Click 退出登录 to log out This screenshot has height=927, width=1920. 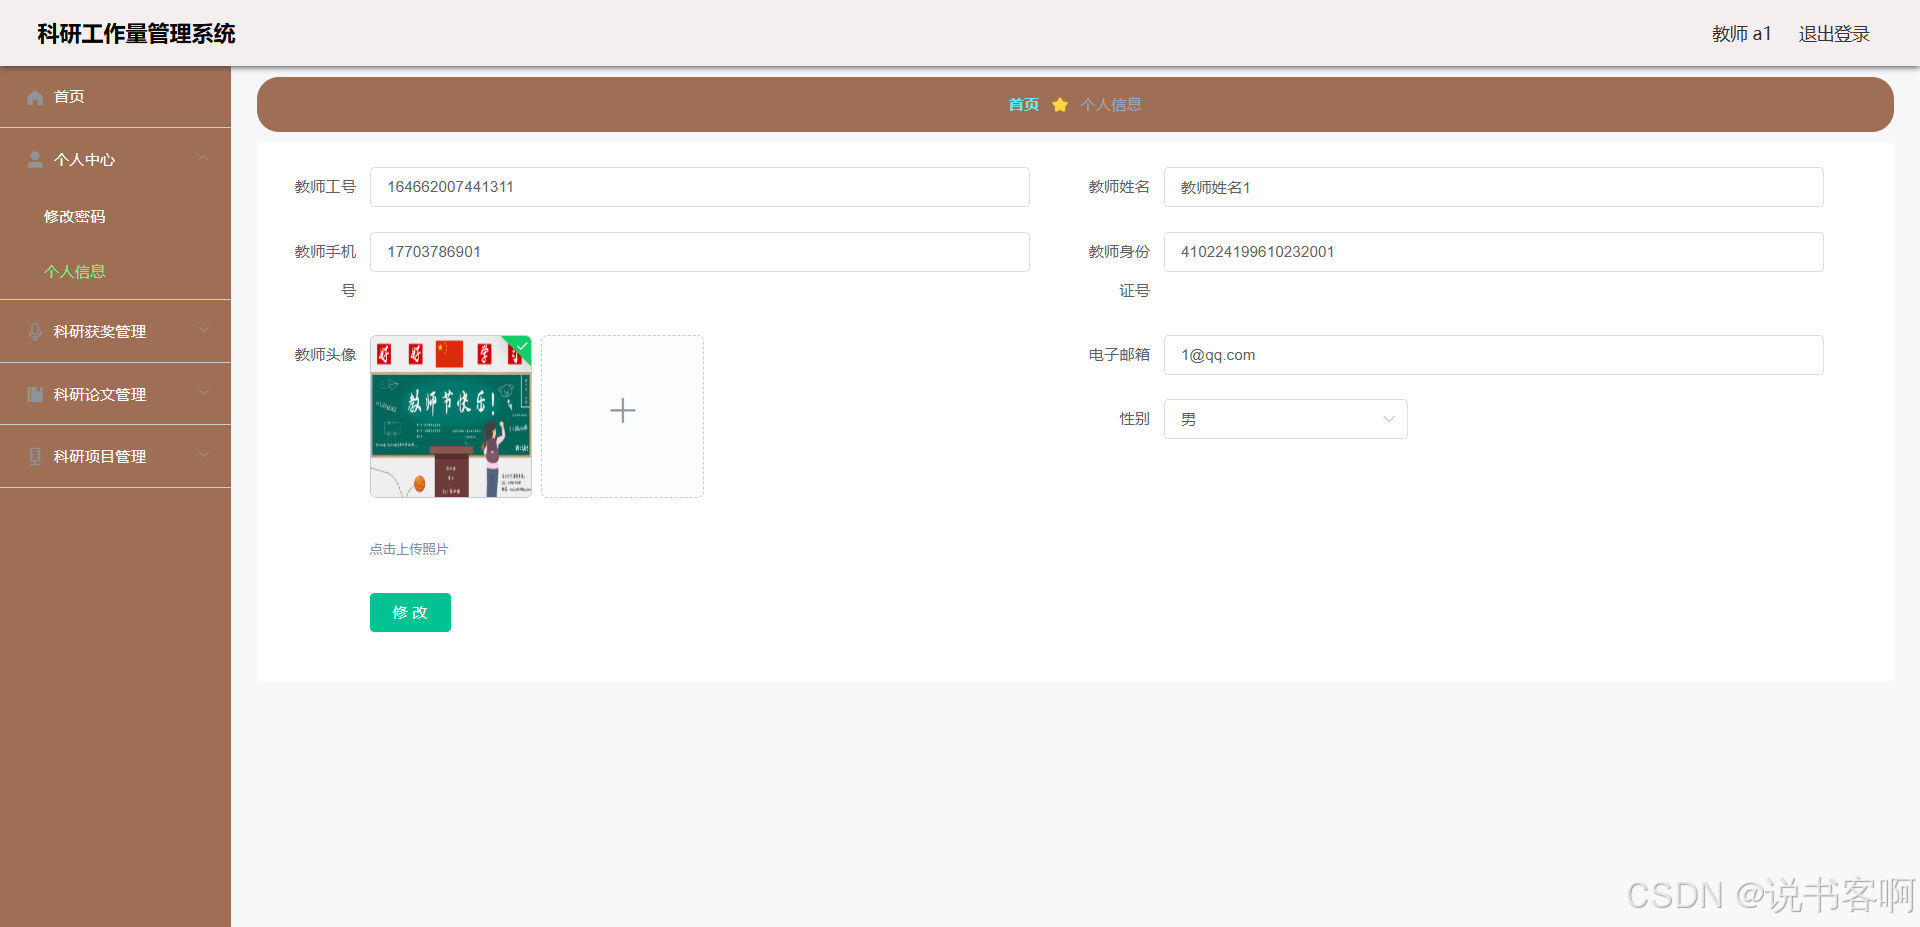tap(1833, 34)
